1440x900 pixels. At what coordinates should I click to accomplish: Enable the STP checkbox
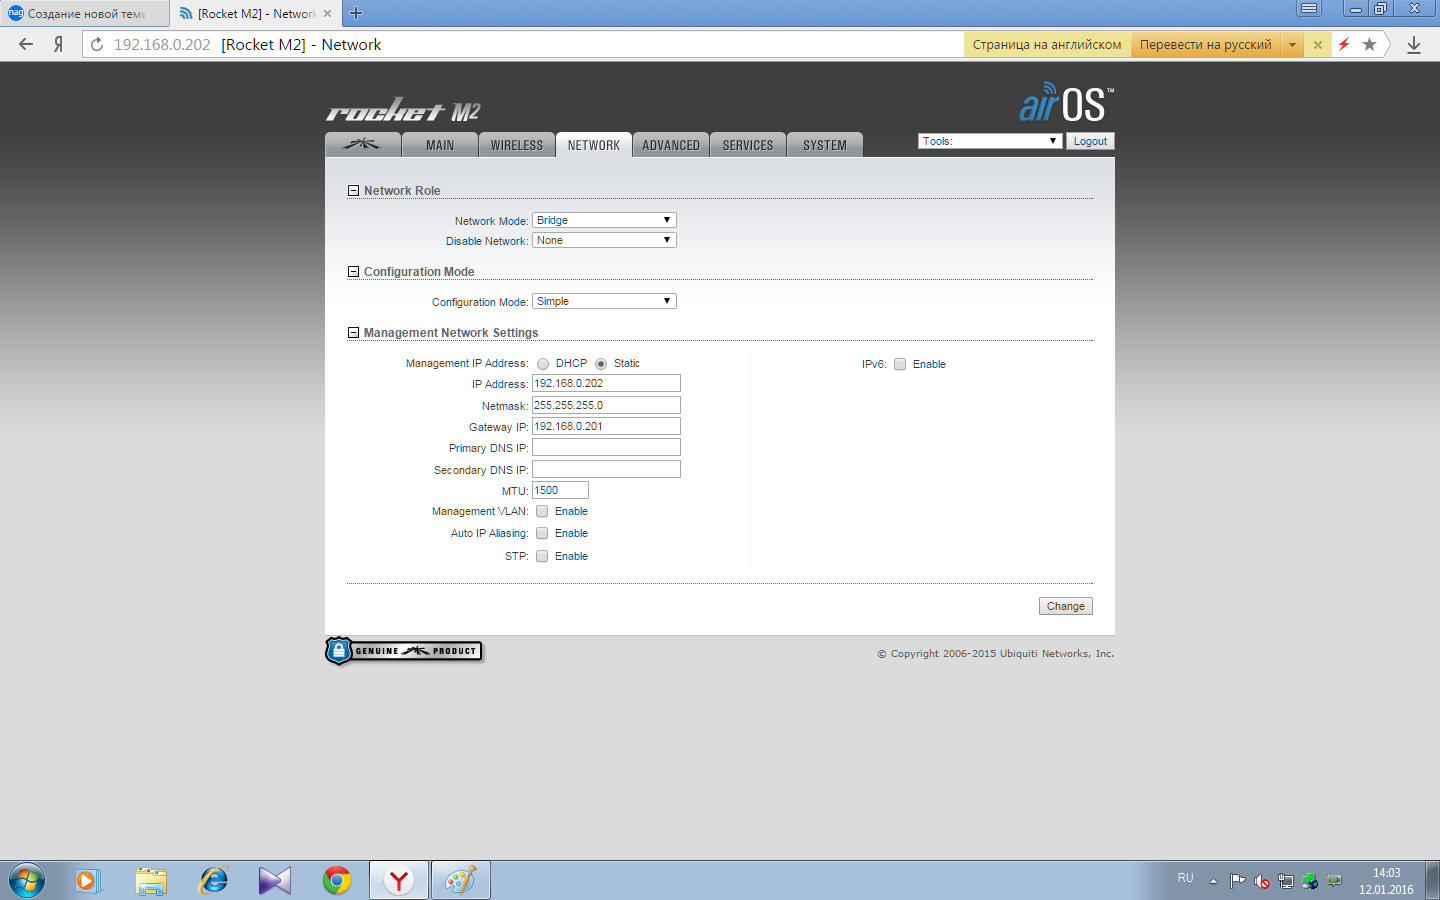tap(542, 556)
